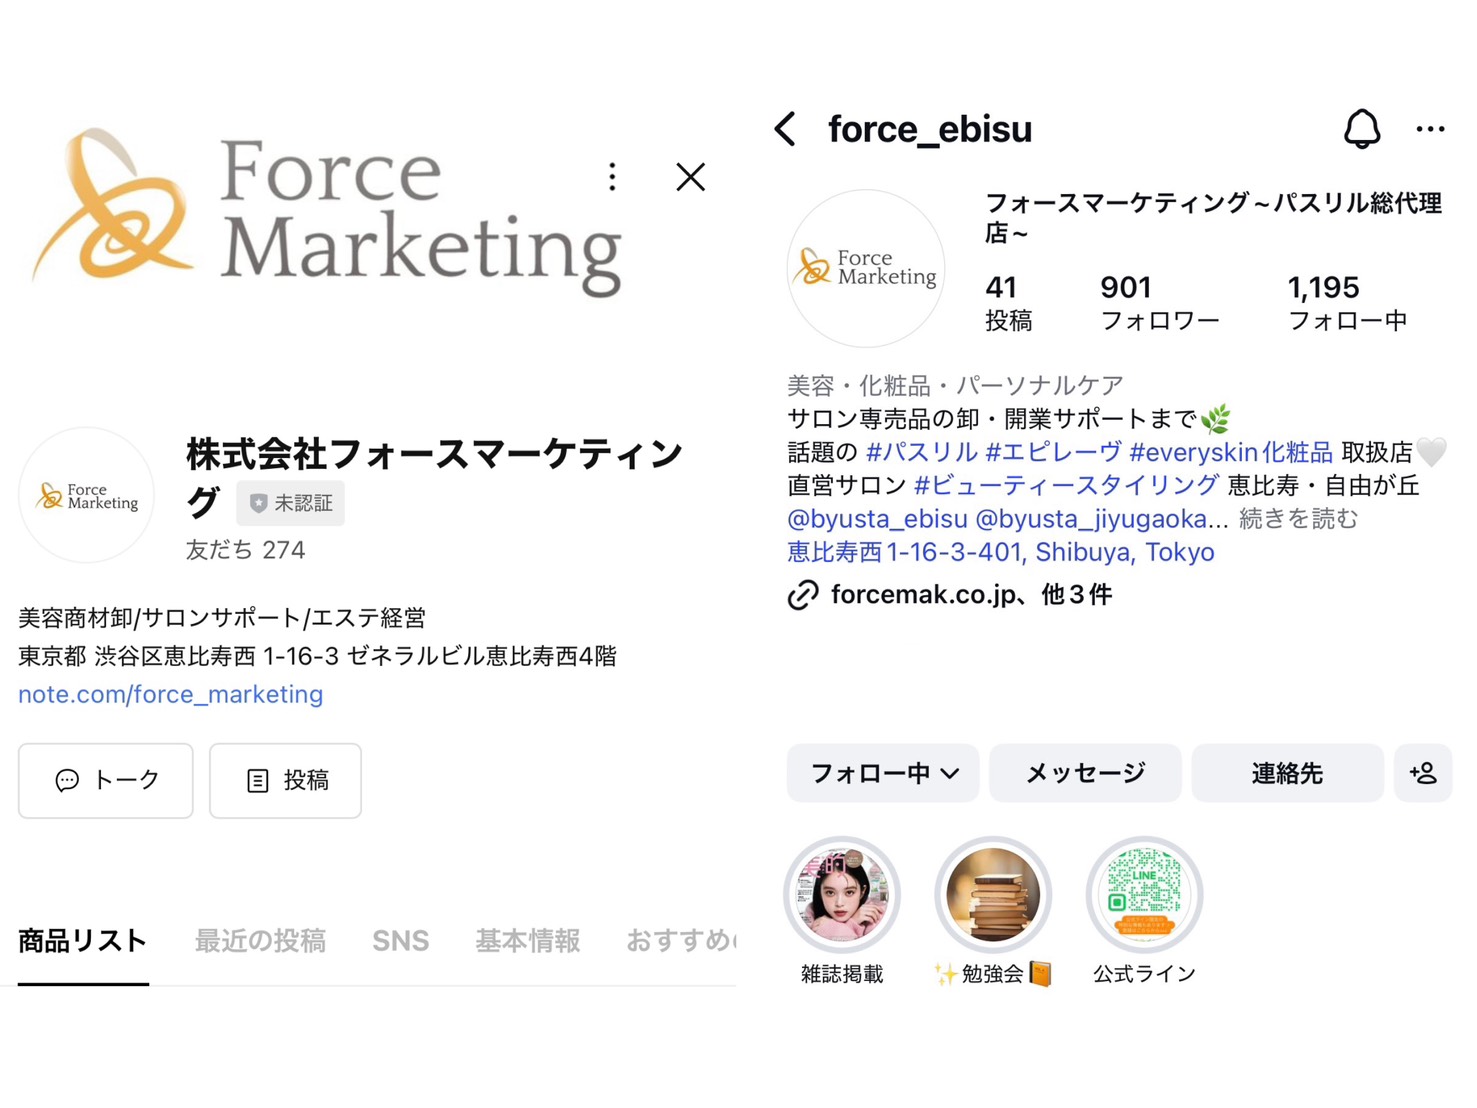Select the SNS tab
Image resolution: width=1477 pixels, height=1108 pixels.
tap(400, 941)
